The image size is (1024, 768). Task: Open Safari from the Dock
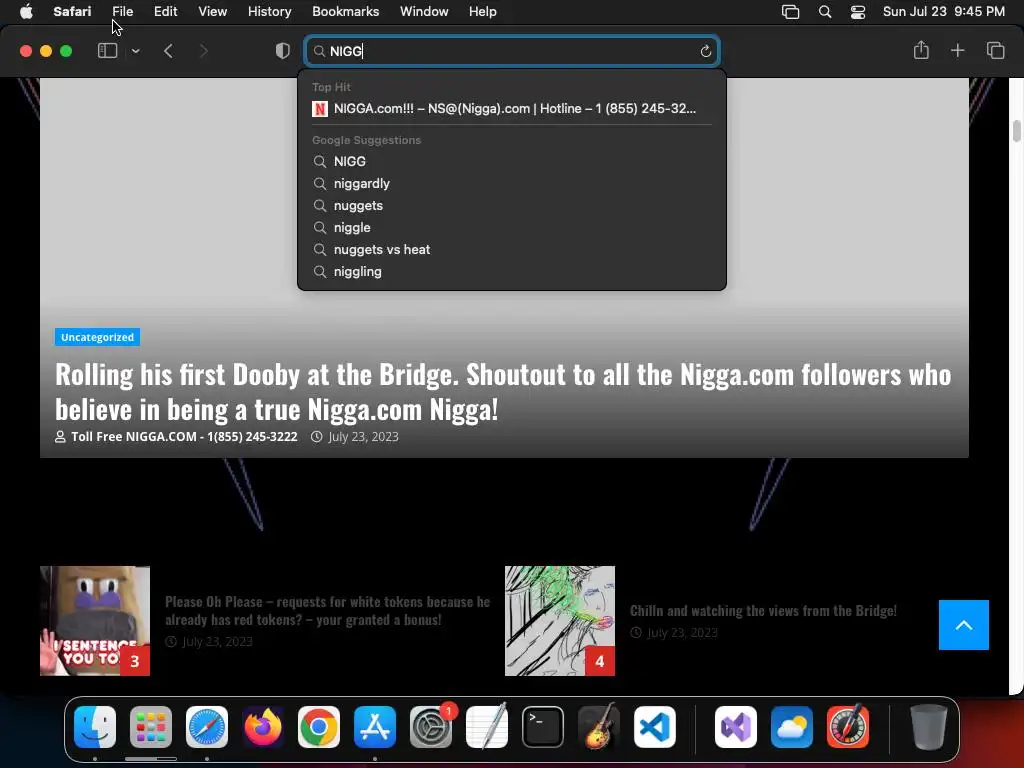pyautogui.click(x=206, y=727)
